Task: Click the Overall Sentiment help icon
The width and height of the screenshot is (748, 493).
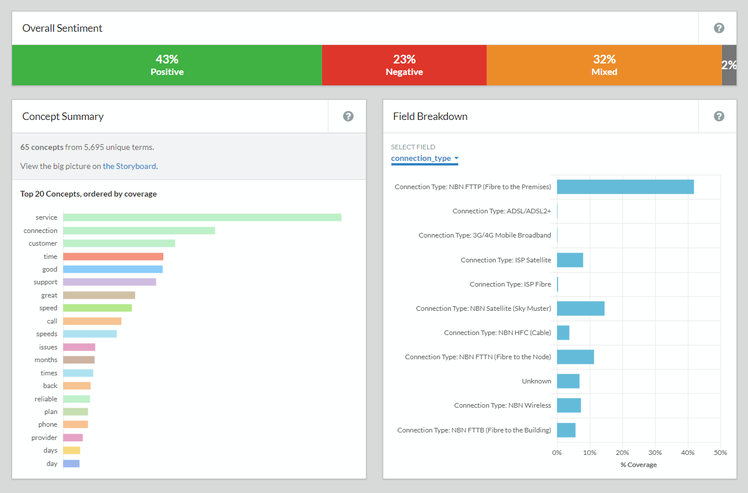Action: [719, 28]
